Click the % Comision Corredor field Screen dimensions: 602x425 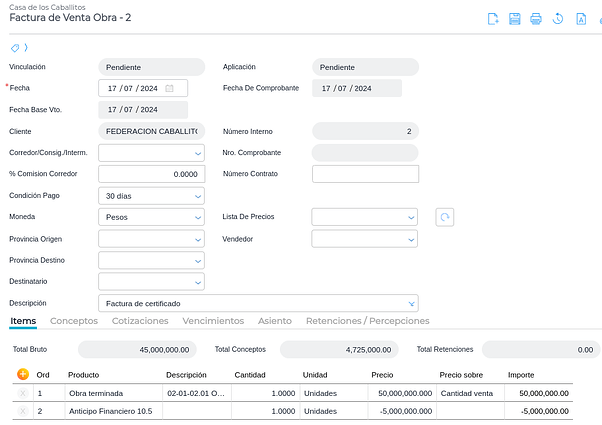tap(151, 174)
